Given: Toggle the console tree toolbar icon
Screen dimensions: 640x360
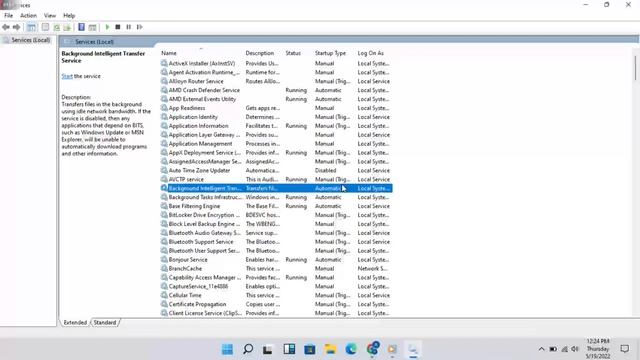Looking at the screenshot, I should point(31,27).
